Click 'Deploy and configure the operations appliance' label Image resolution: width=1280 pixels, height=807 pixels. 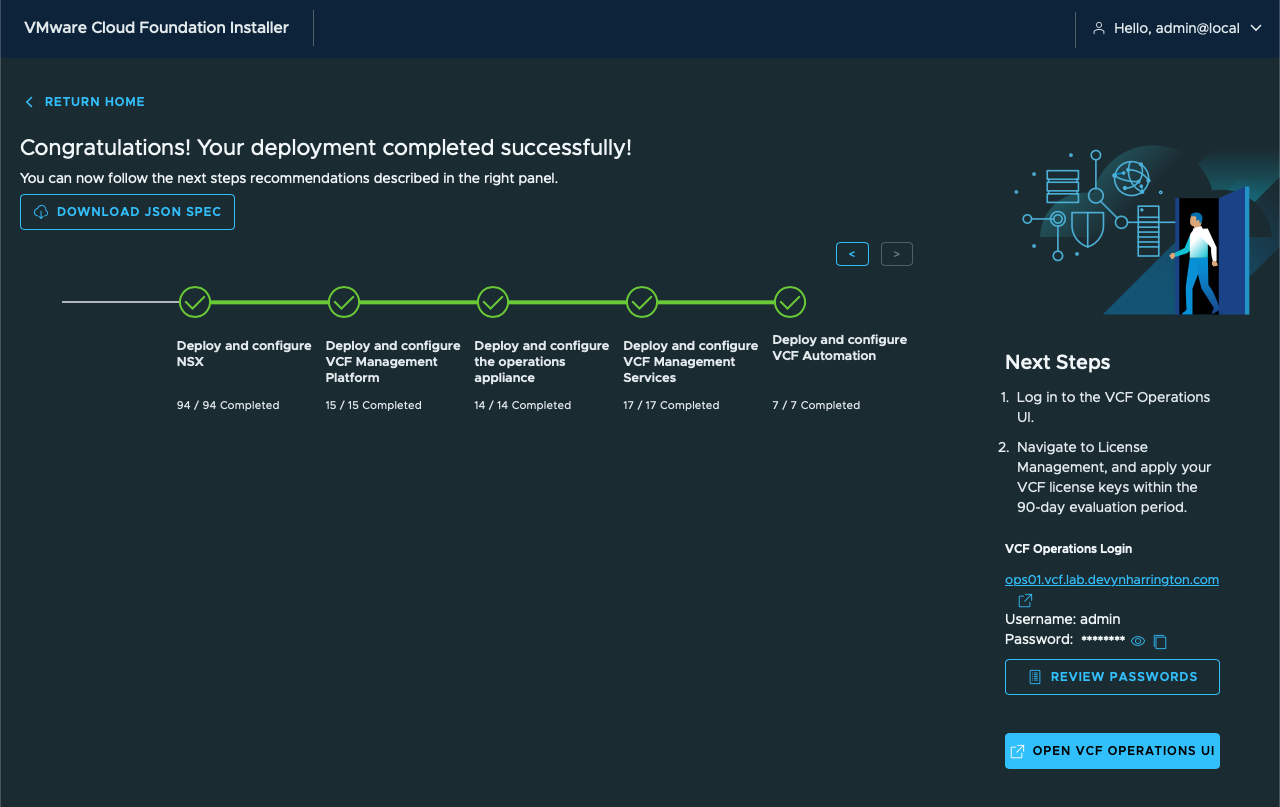[x=541, y=361]
